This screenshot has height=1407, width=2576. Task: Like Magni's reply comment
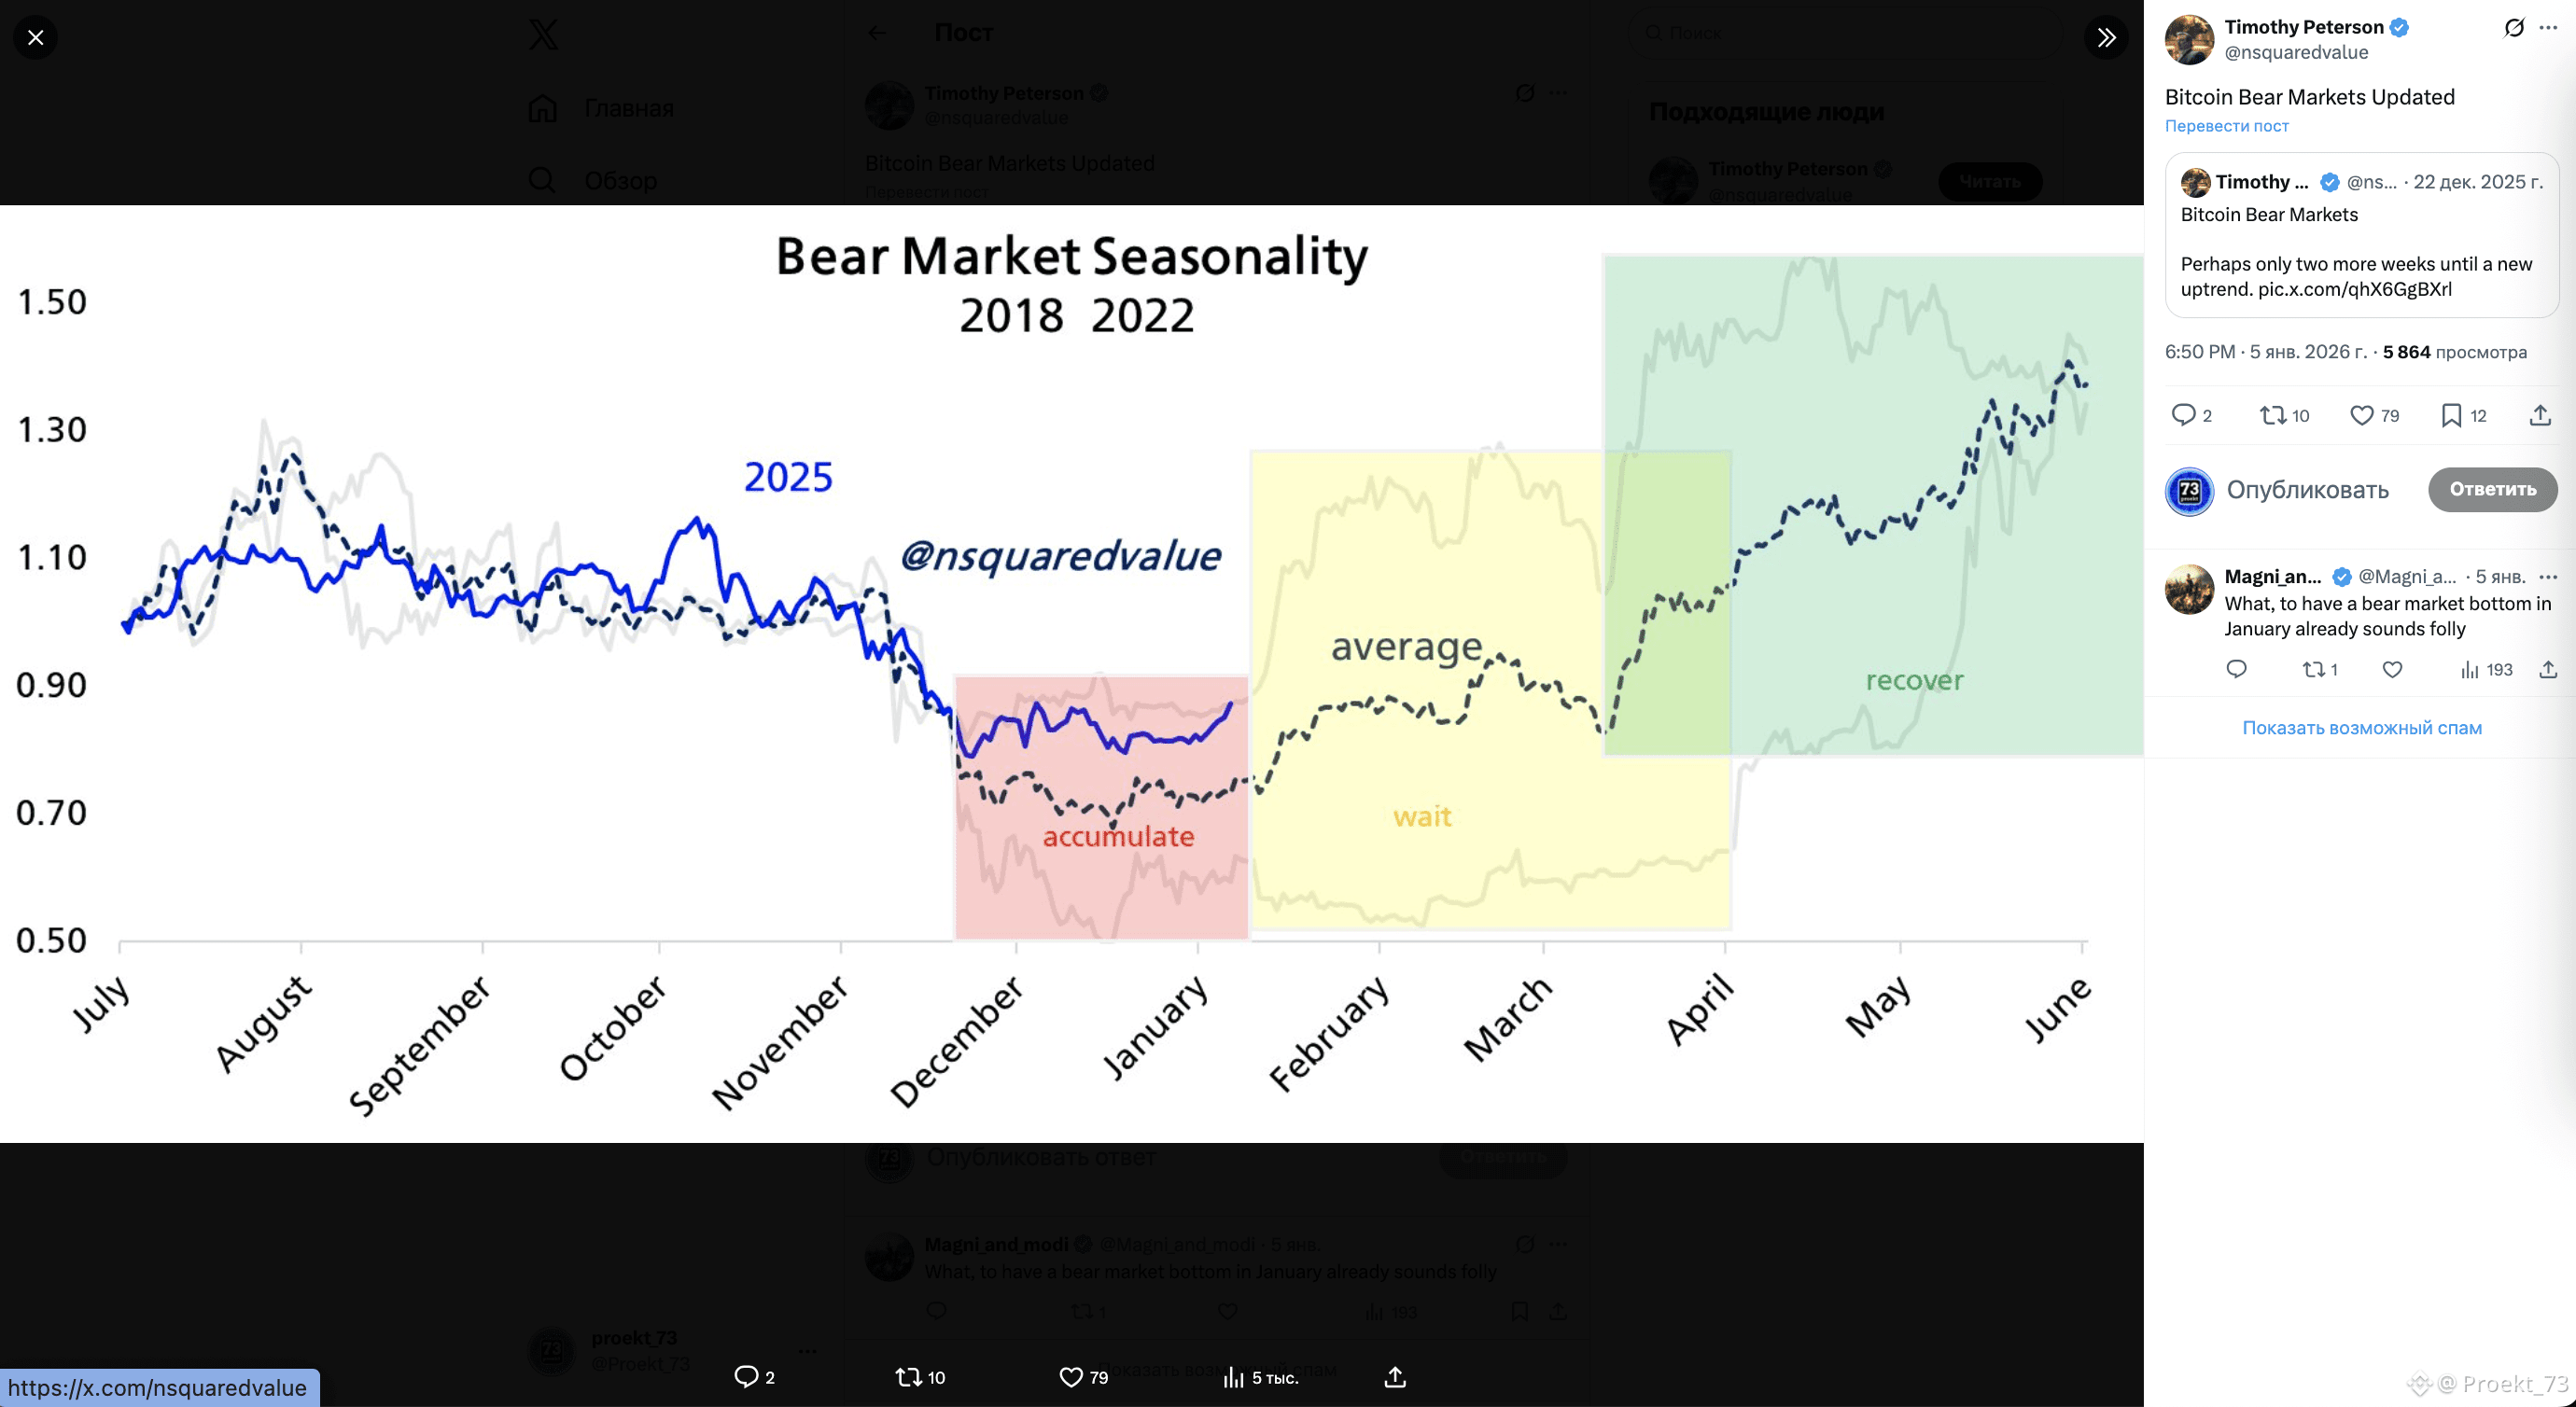tap(2392, 670)
